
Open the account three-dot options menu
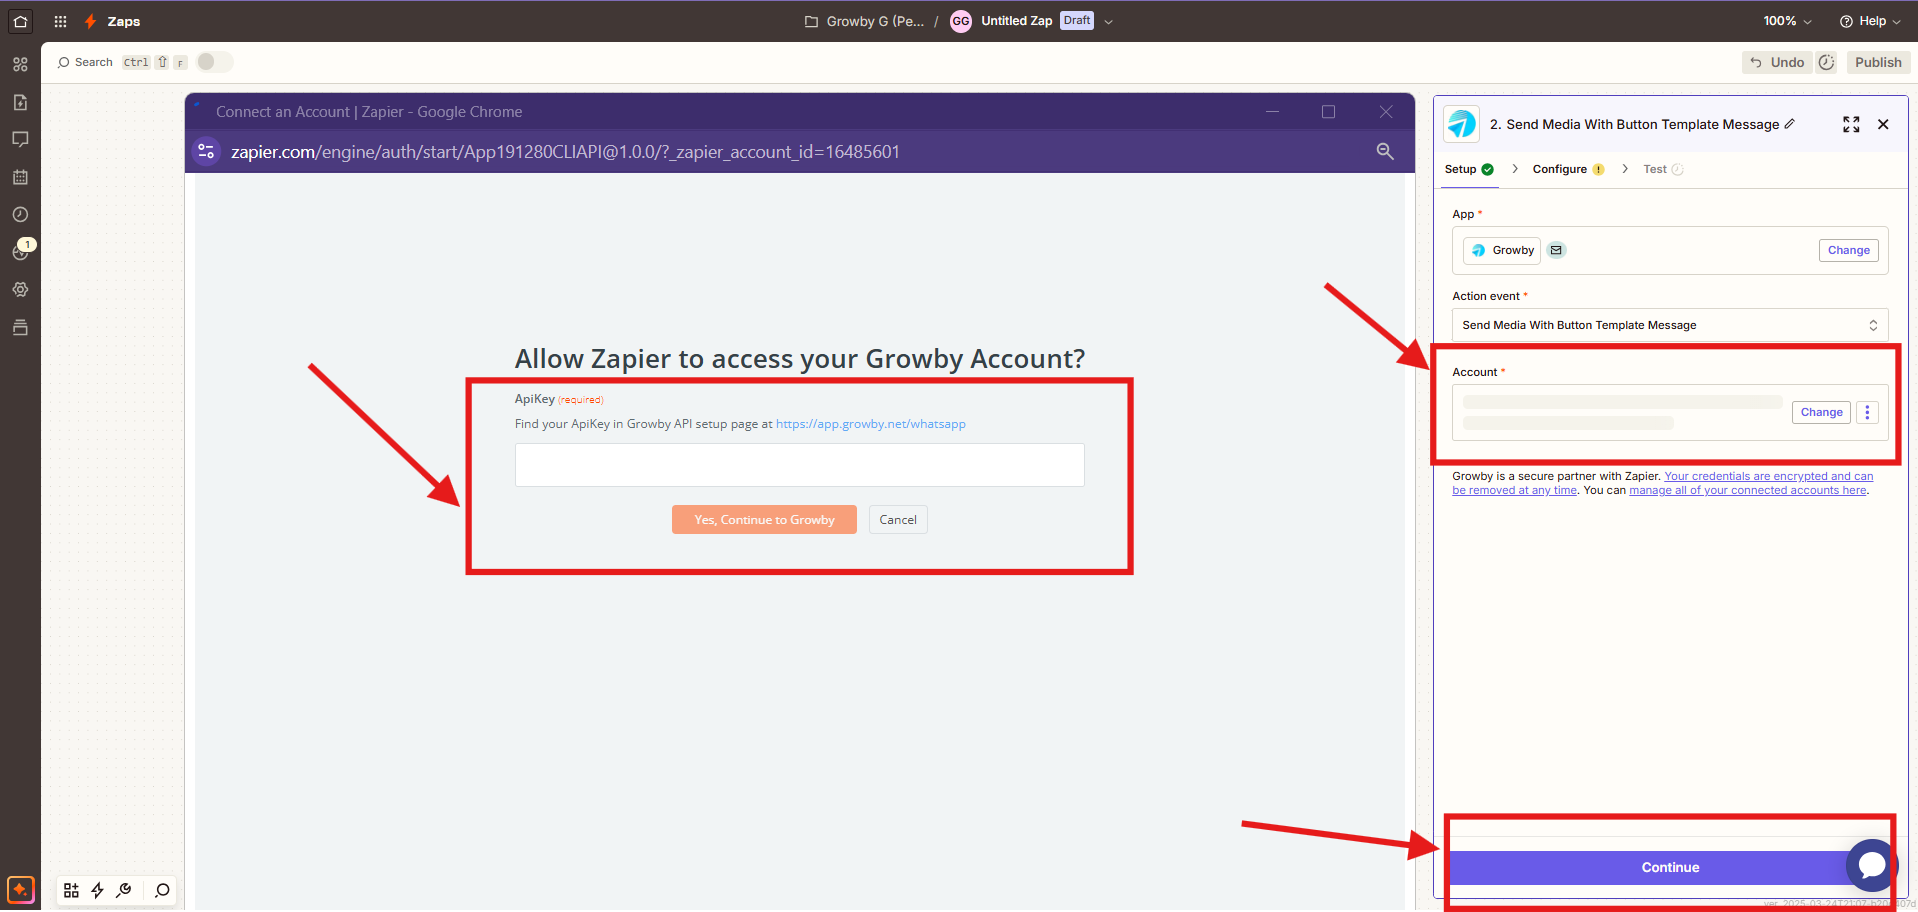tap(1867, 412)
